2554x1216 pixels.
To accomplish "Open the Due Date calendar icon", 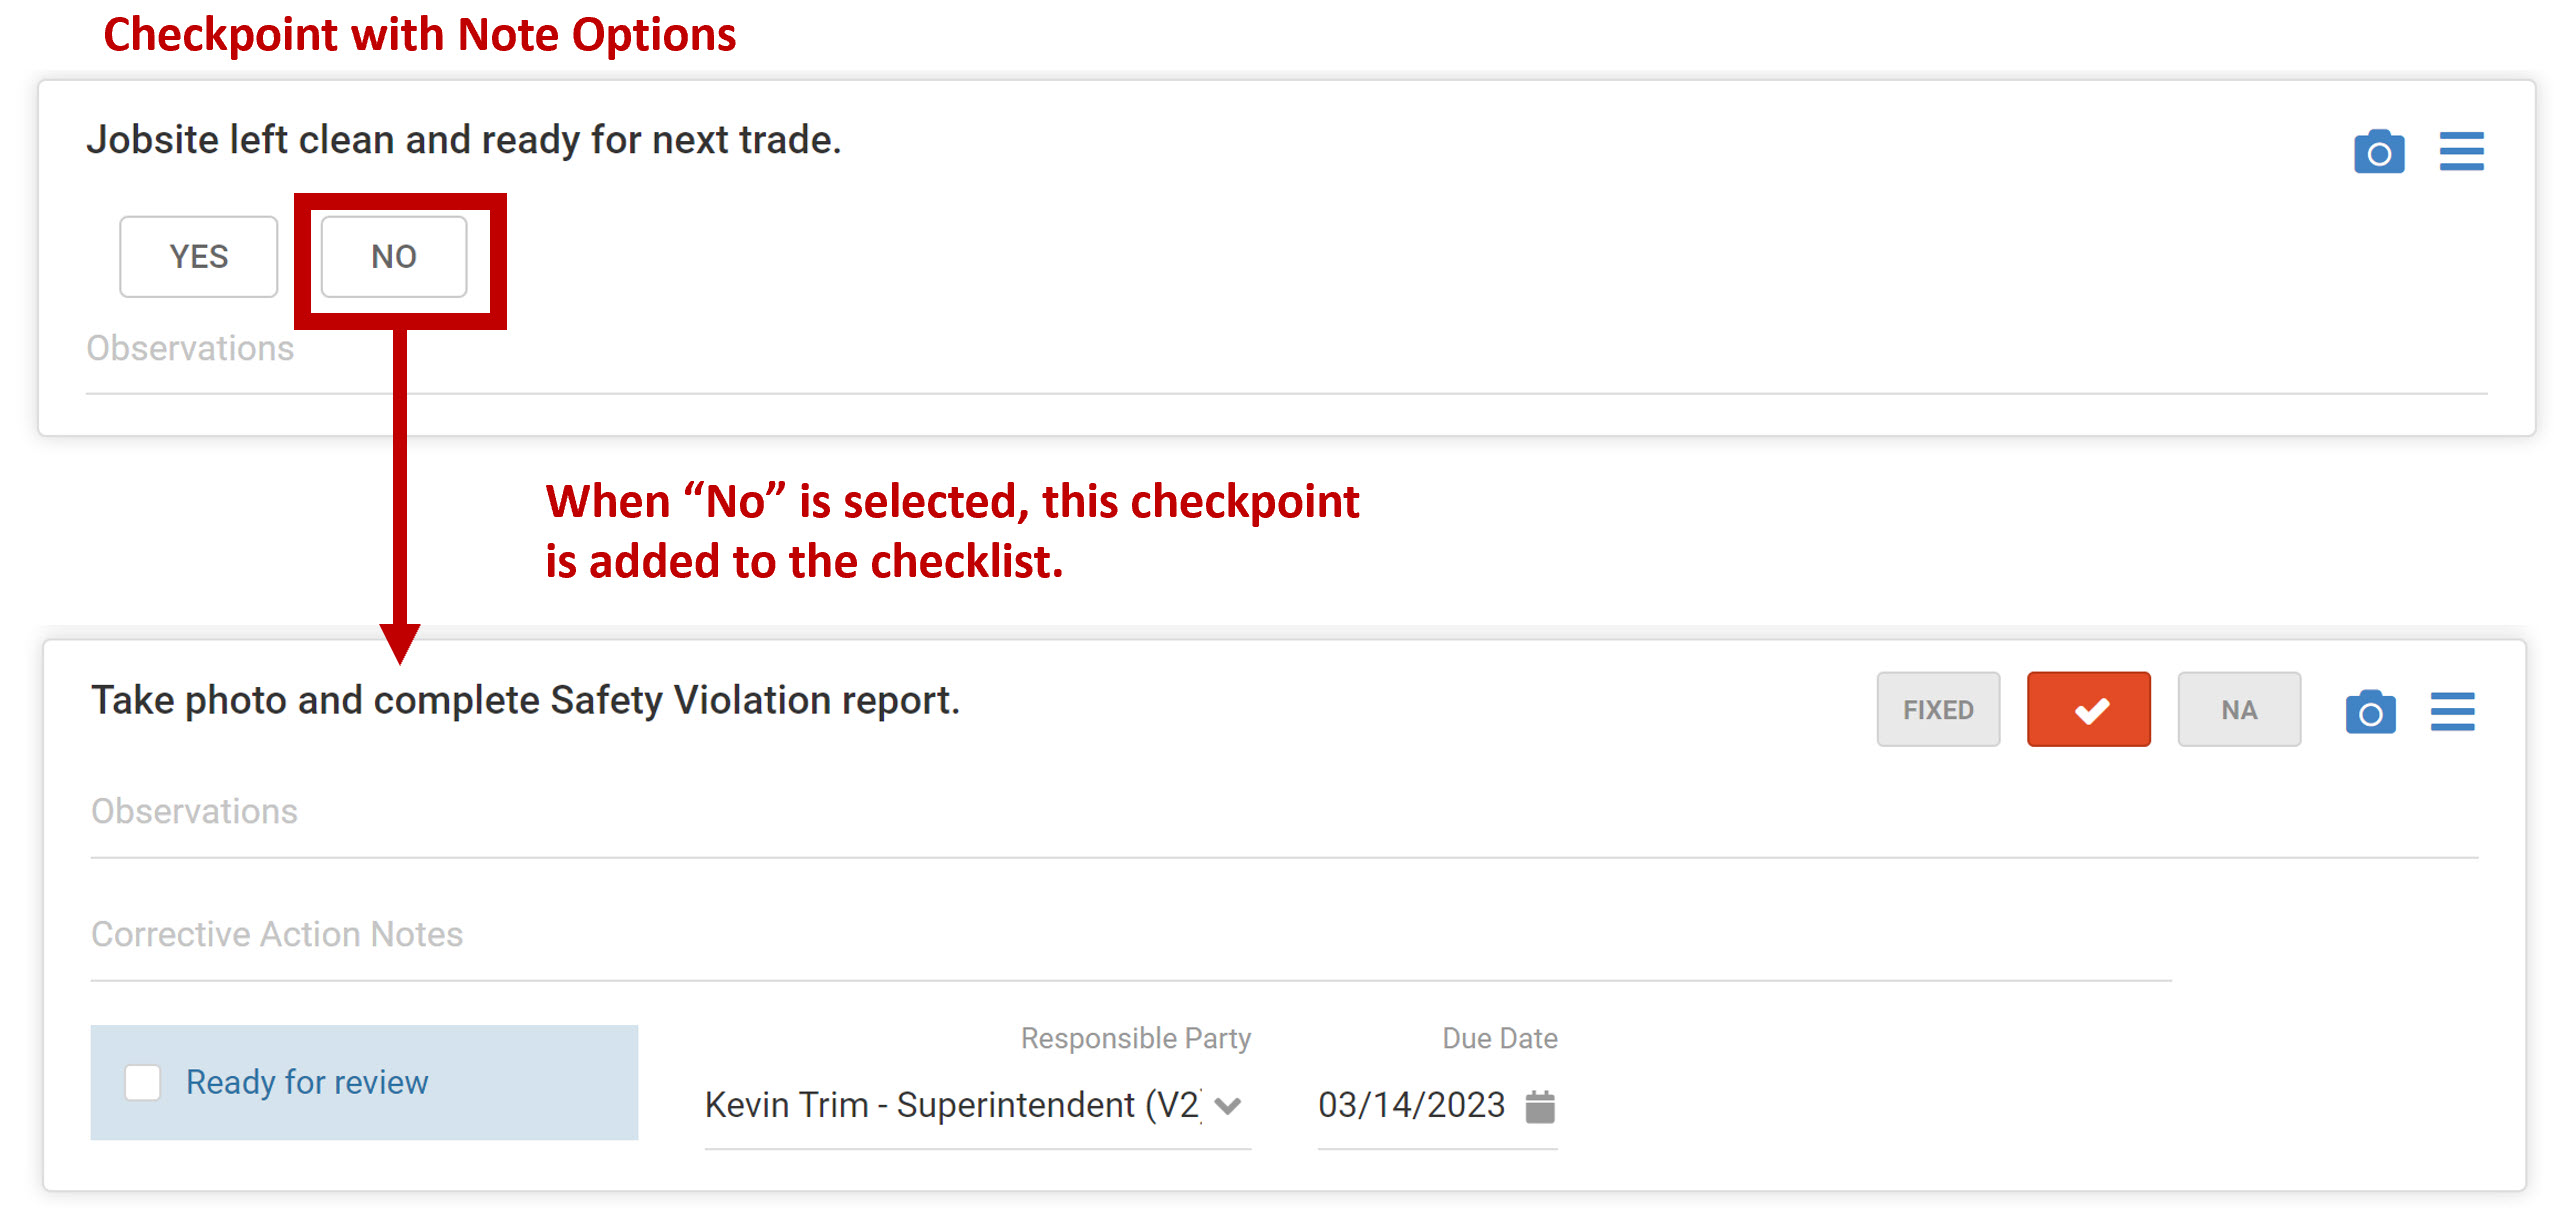I will 1540,1106.
